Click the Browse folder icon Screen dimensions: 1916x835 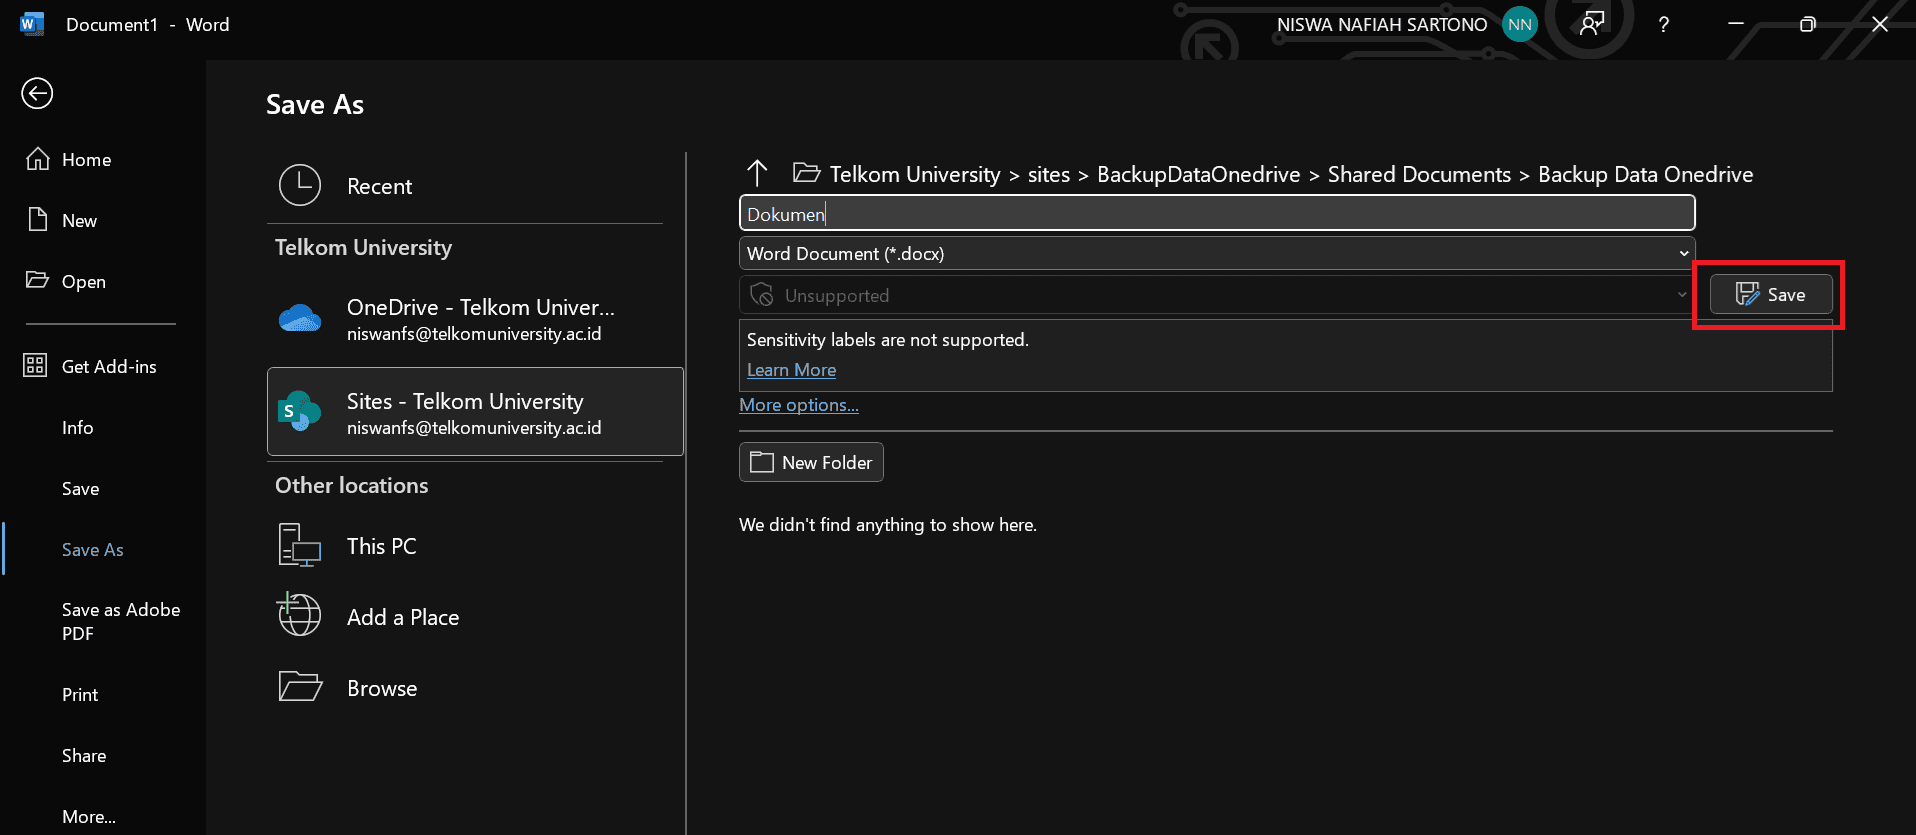click(x=300, y=687)
